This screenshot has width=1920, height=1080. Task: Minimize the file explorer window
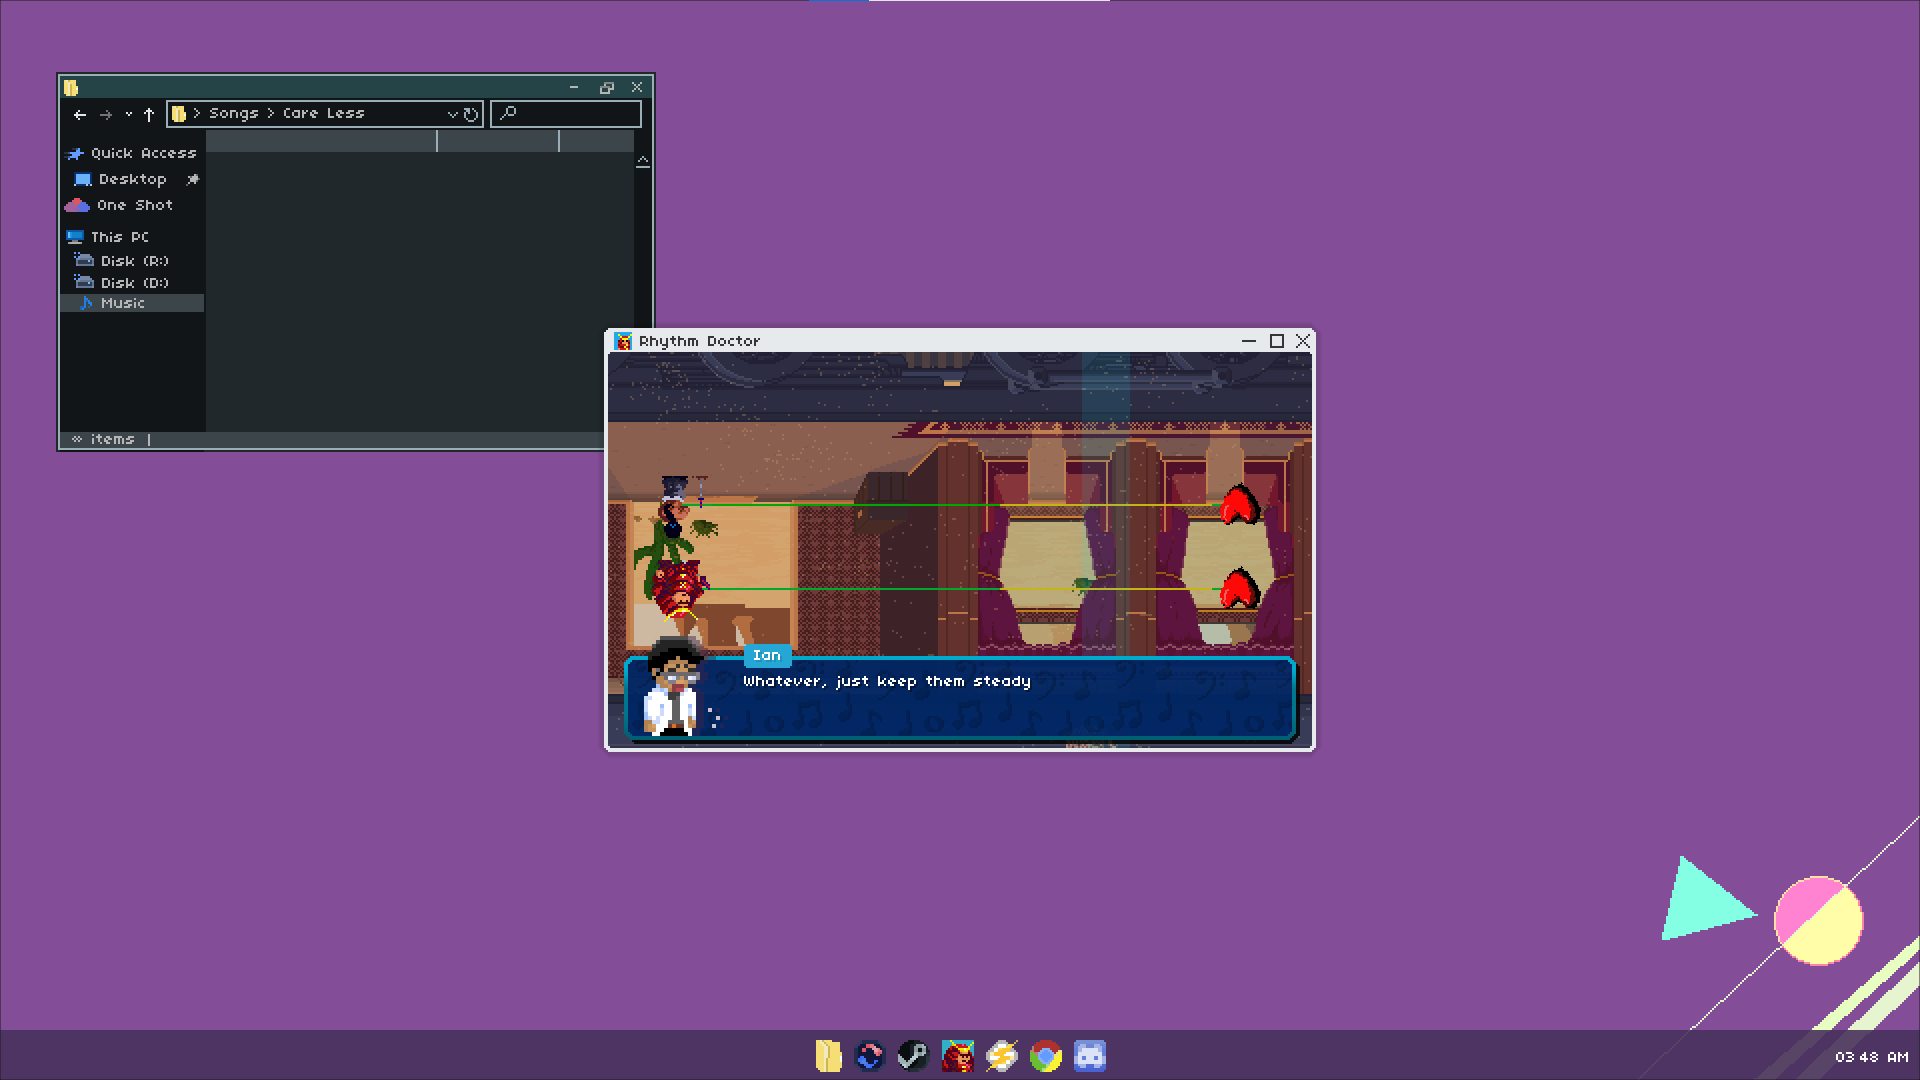[x=574, y=88]
